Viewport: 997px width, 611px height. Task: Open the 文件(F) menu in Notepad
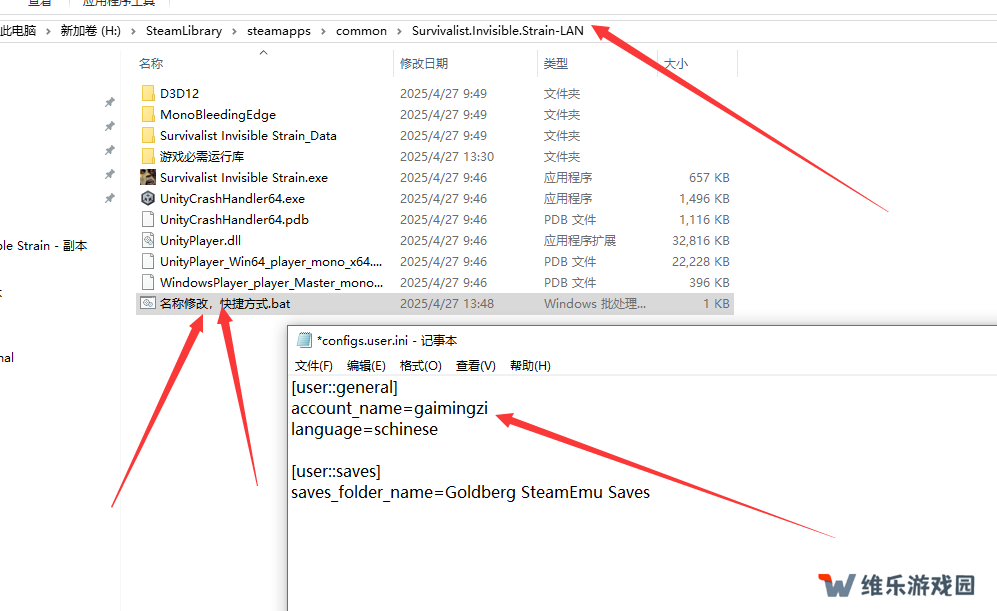pyautogui.click(x=314, y=366)
